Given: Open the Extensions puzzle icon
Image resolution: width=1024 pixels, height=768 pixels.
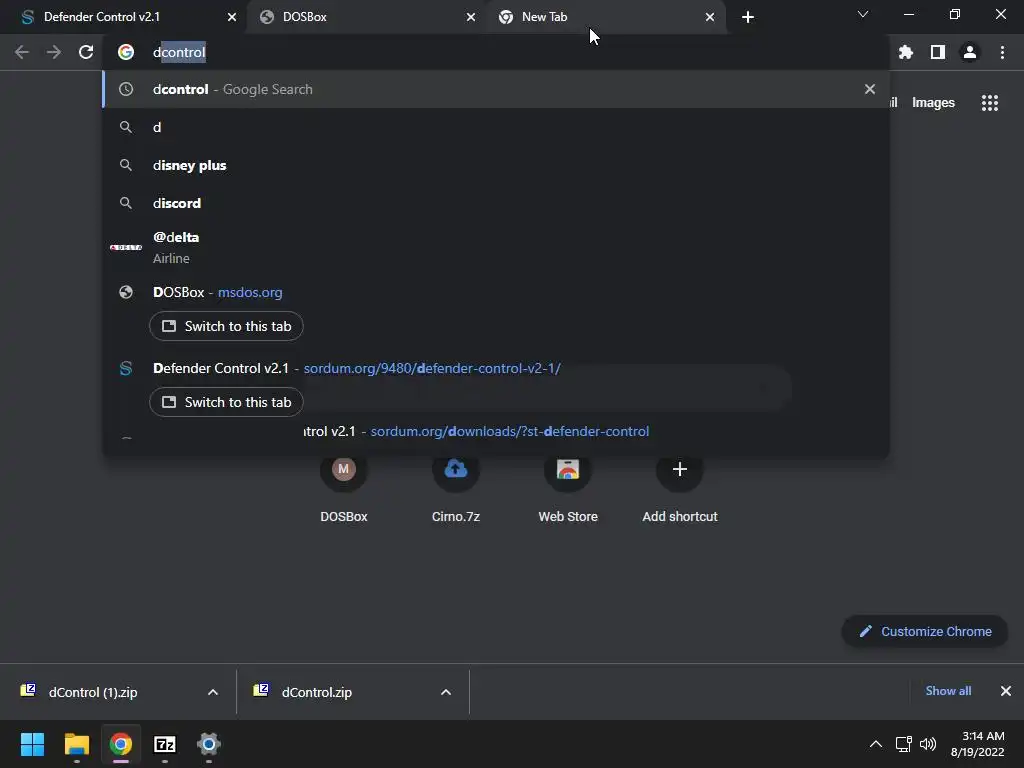Looking at the screenshot, I should [x=905, y=52].
